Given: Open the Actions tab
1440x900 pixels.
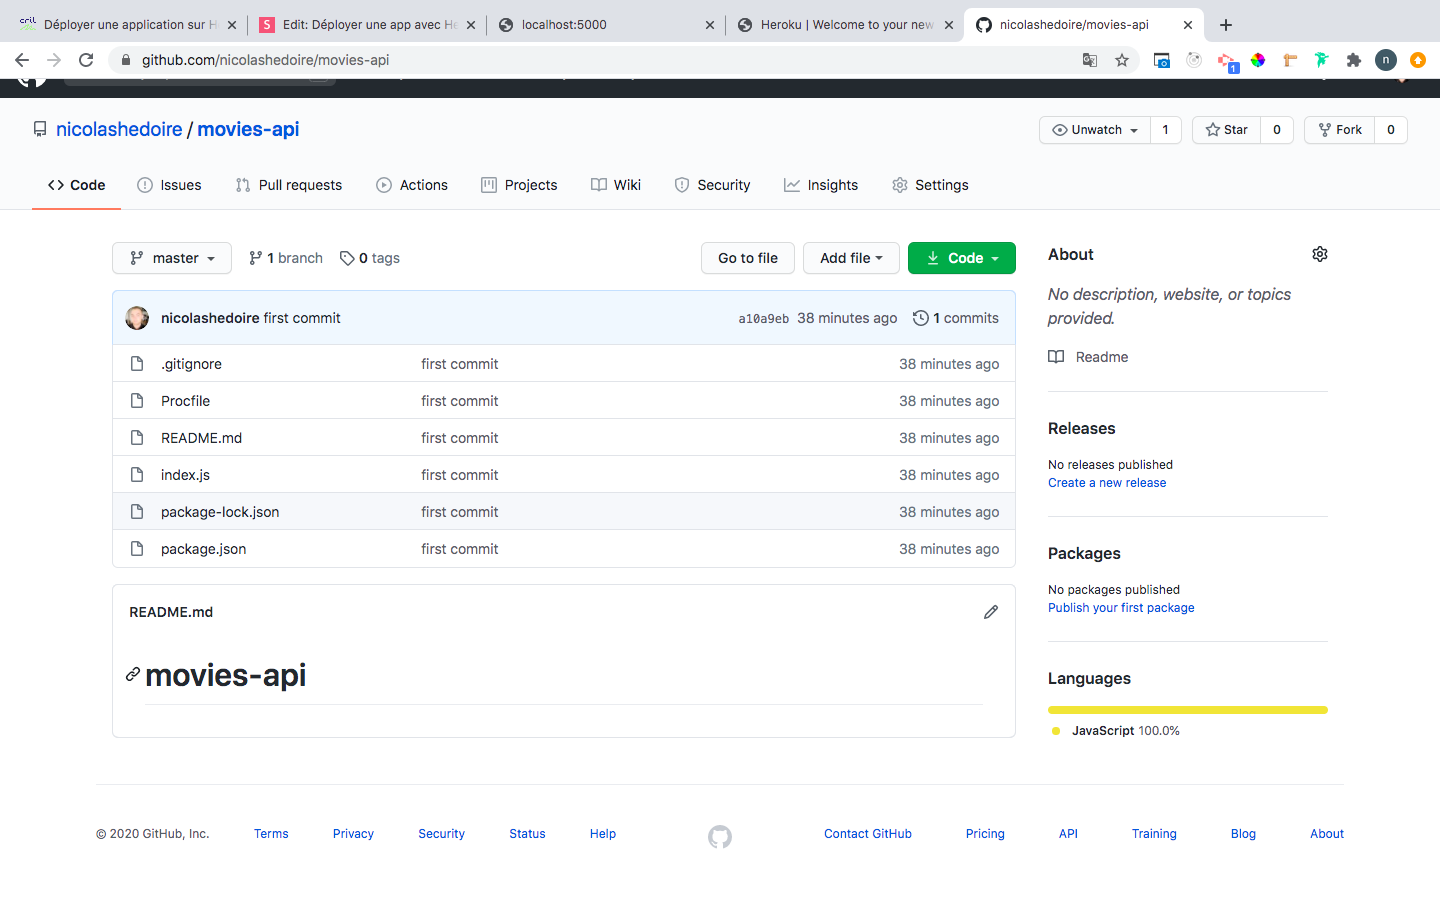Looking at the screenshot, I should click(412, 185).
